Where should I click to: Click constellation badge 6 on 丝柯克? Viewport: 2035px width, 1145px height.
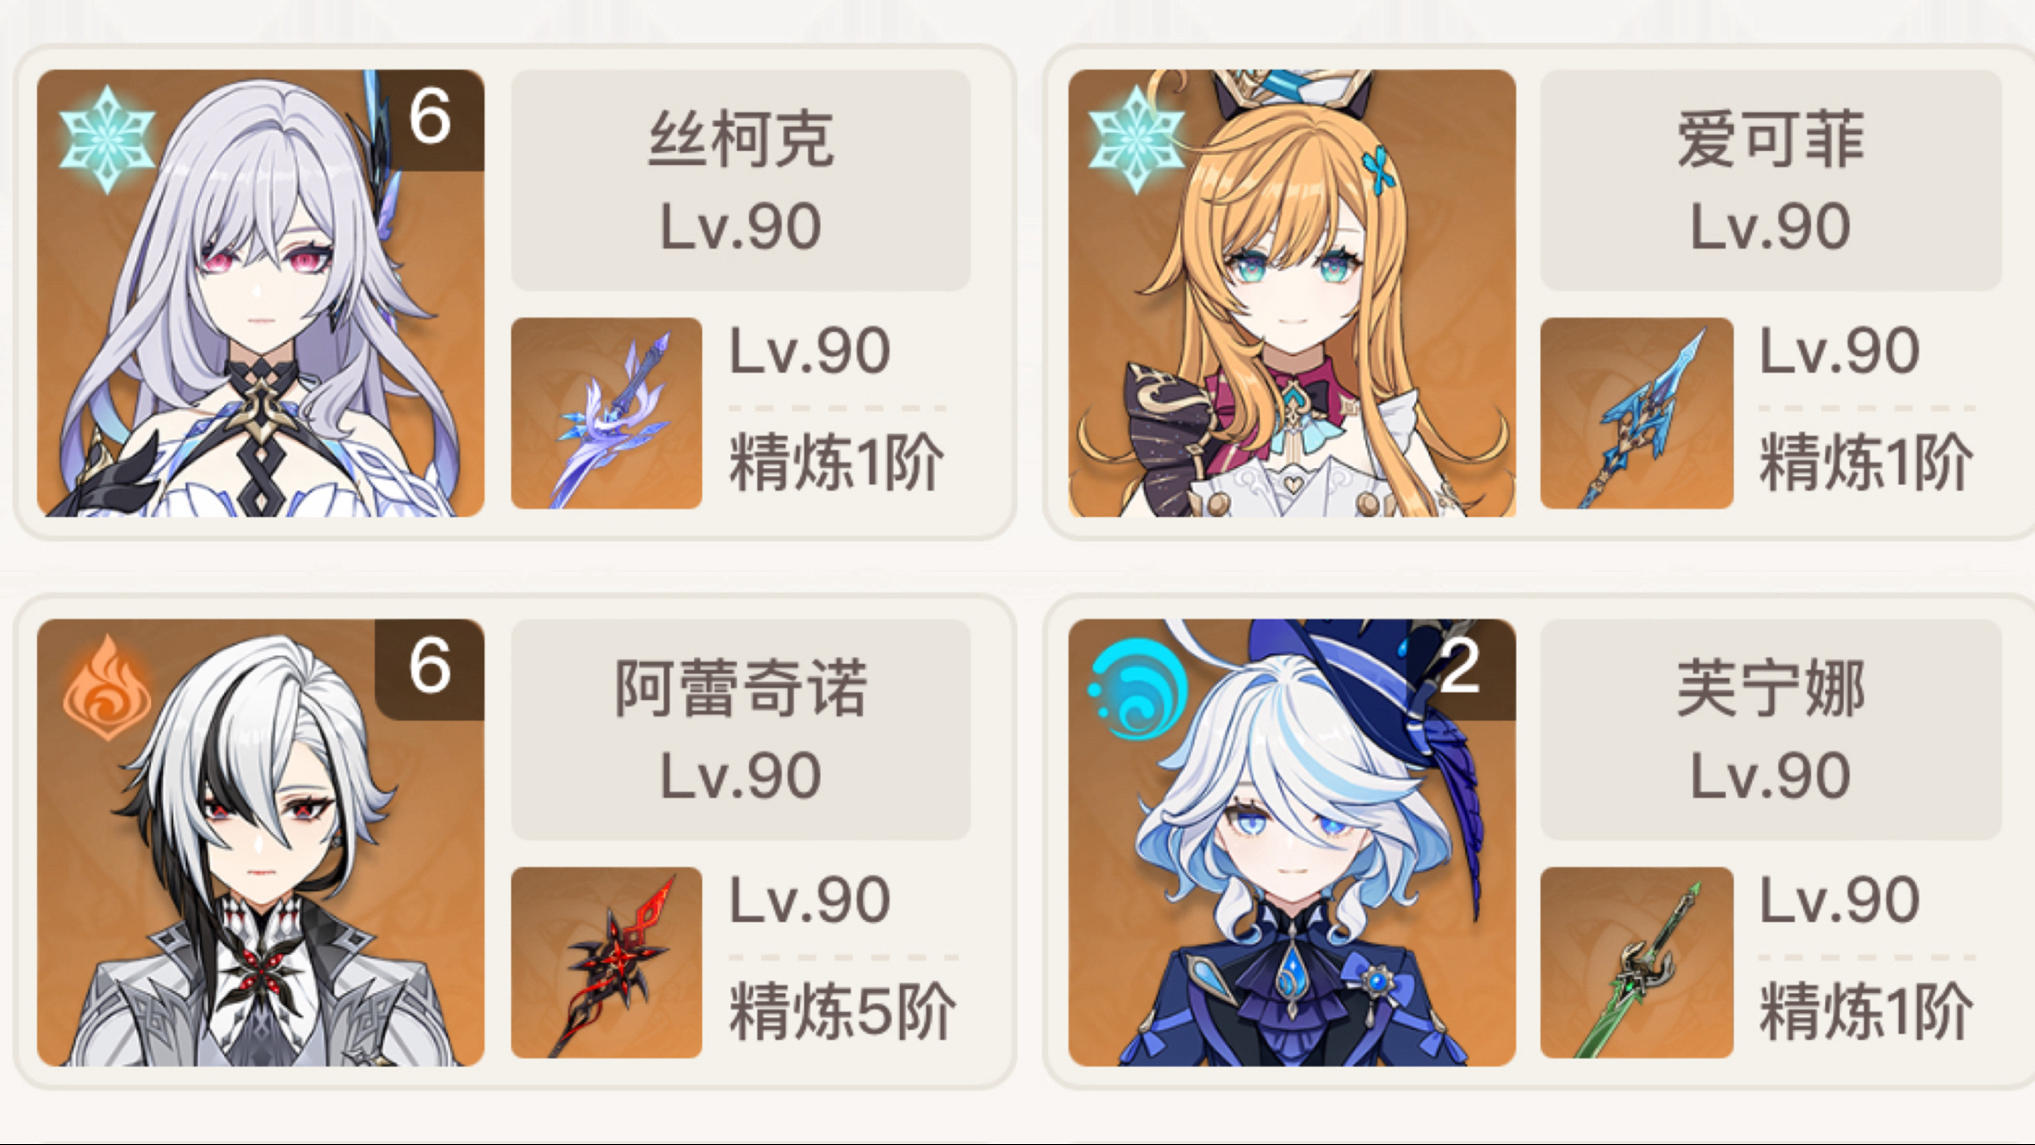[430, 119]
